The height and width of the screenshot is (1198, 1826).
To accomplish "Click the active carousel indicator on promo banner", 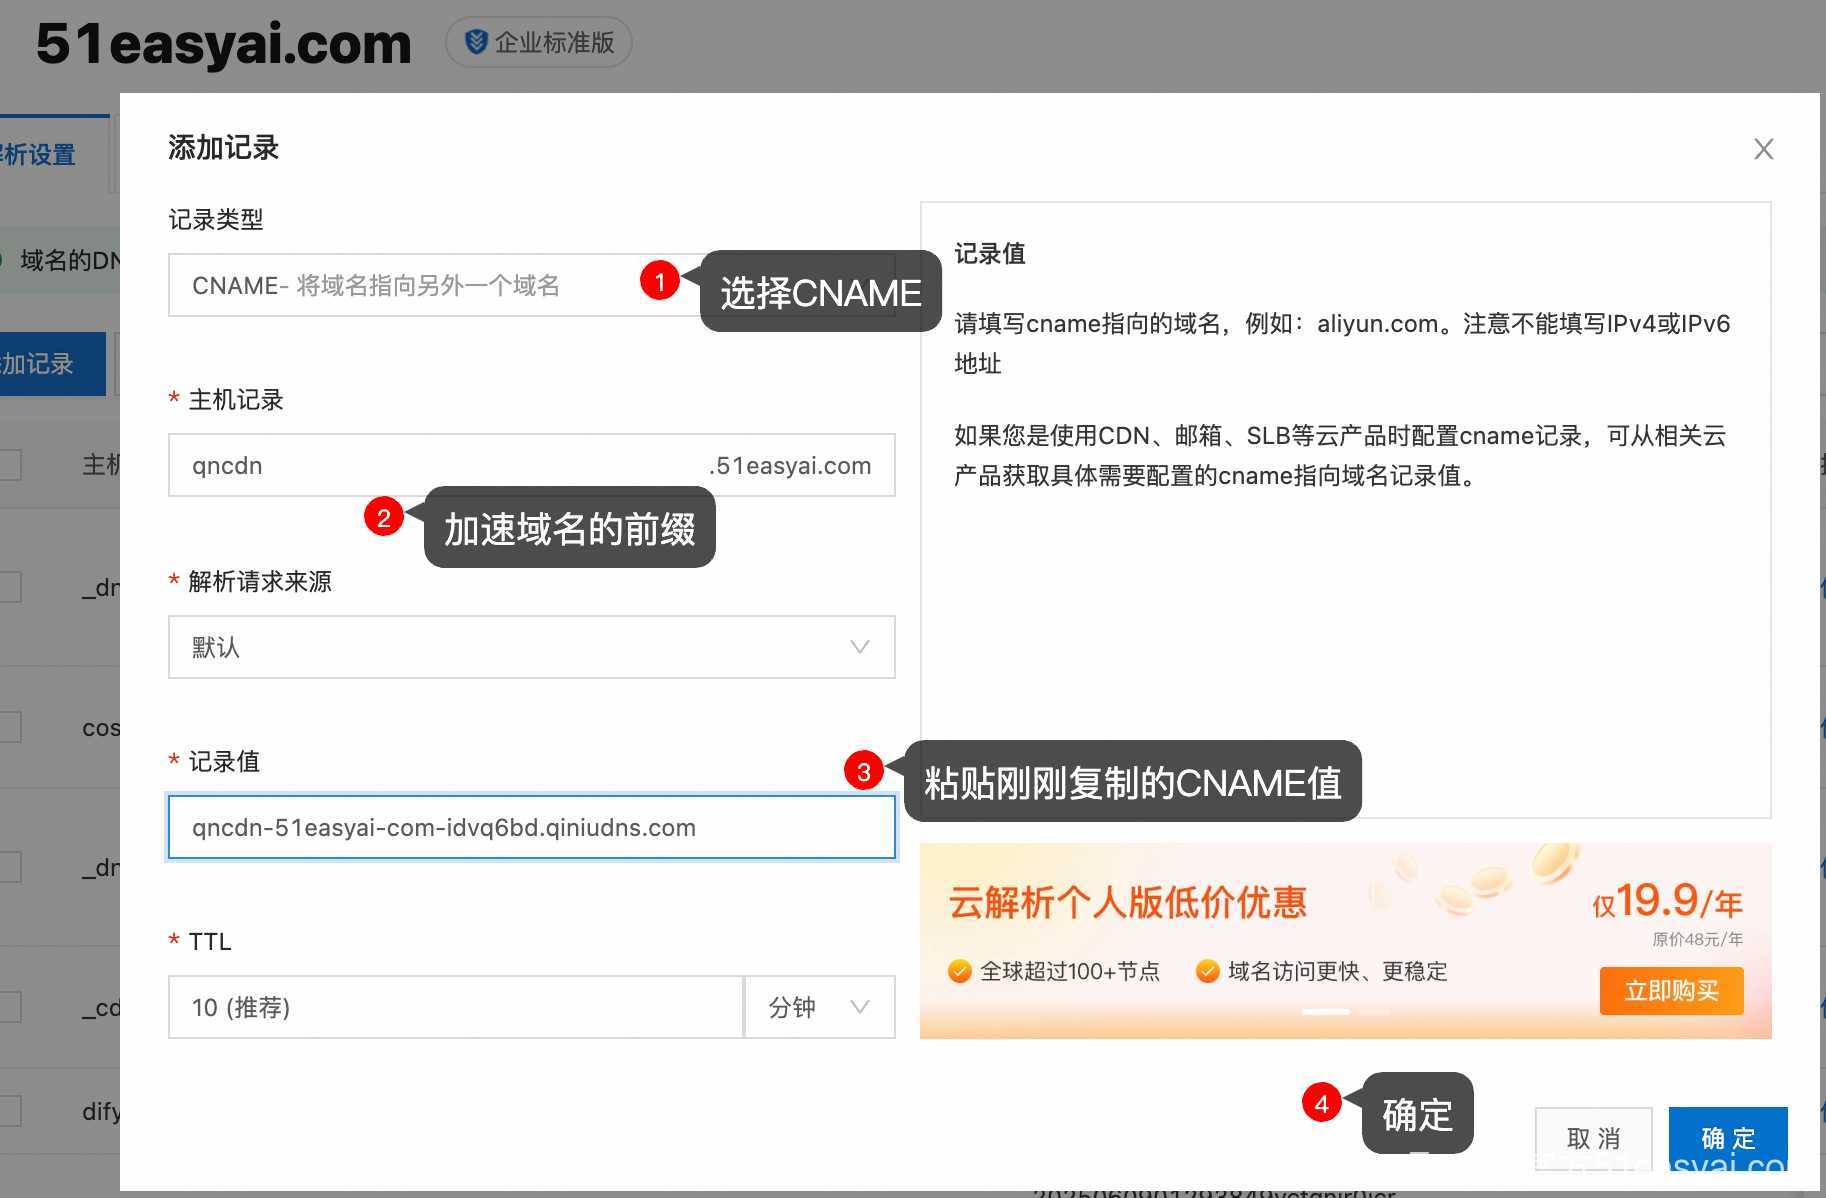I will 1325,1012.
